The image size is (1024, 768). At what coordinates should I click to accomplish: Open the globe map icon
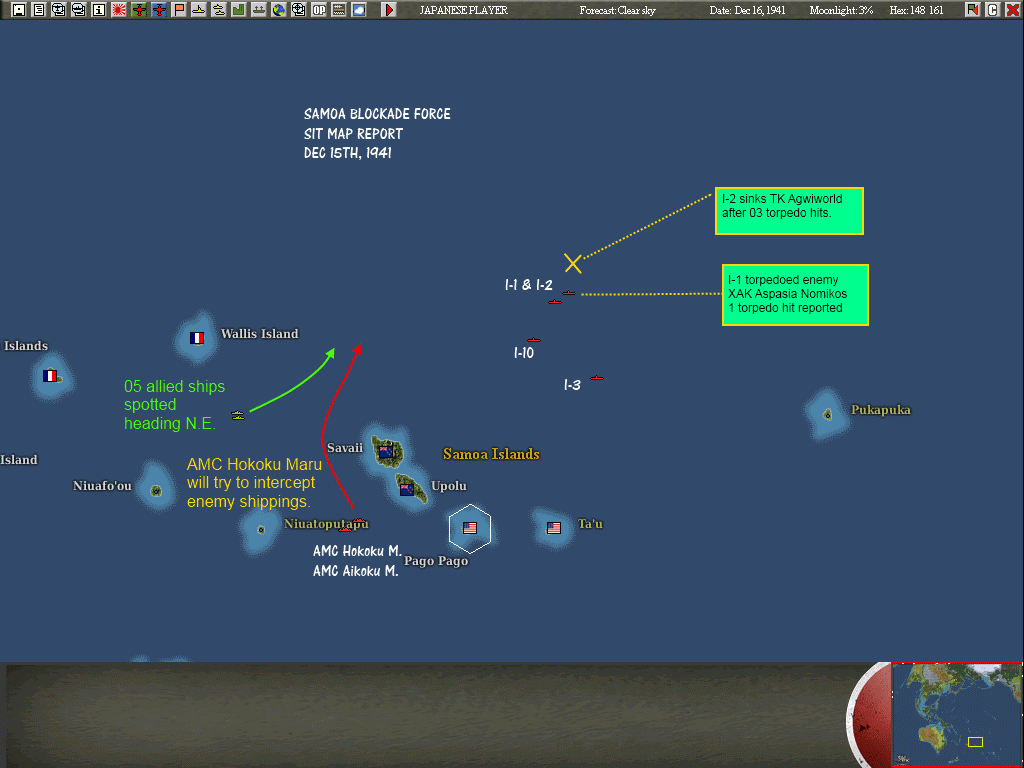(279, 10)
